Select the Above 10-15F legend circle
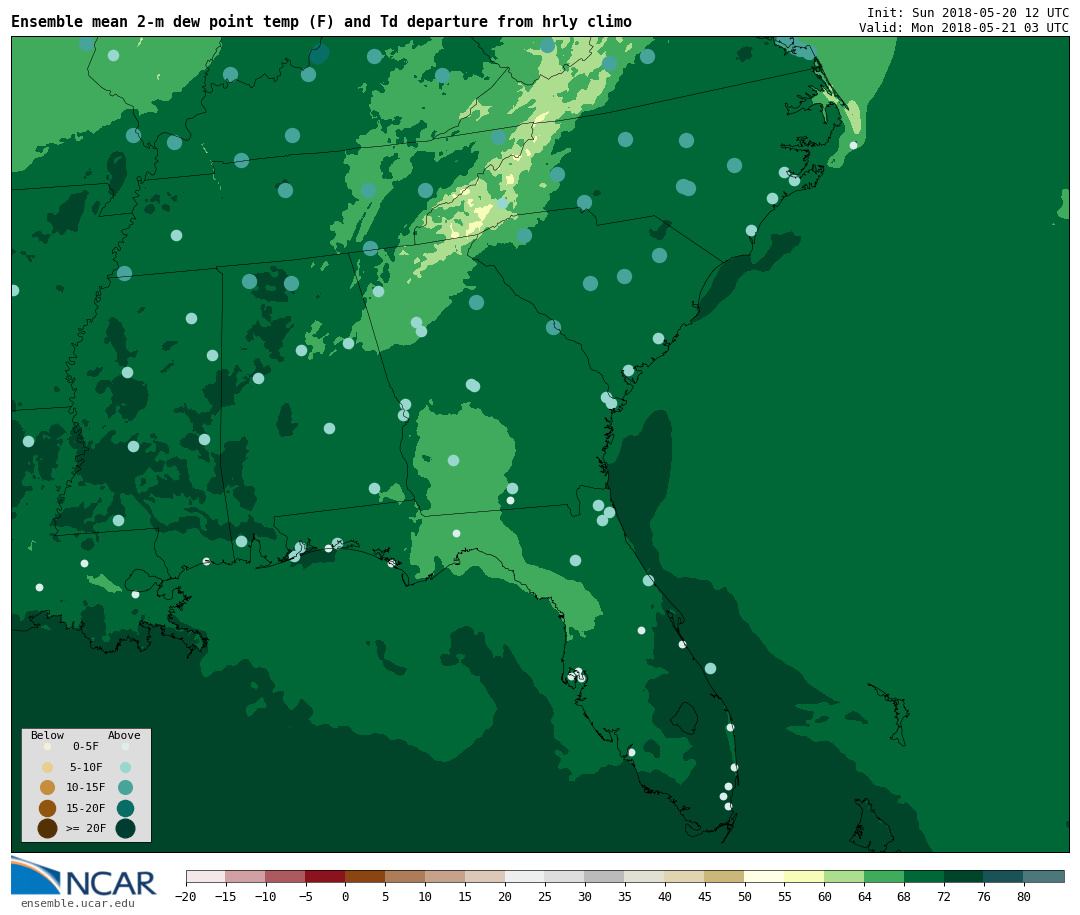The height and width of the screenshot is (915, 1080). 125,788
